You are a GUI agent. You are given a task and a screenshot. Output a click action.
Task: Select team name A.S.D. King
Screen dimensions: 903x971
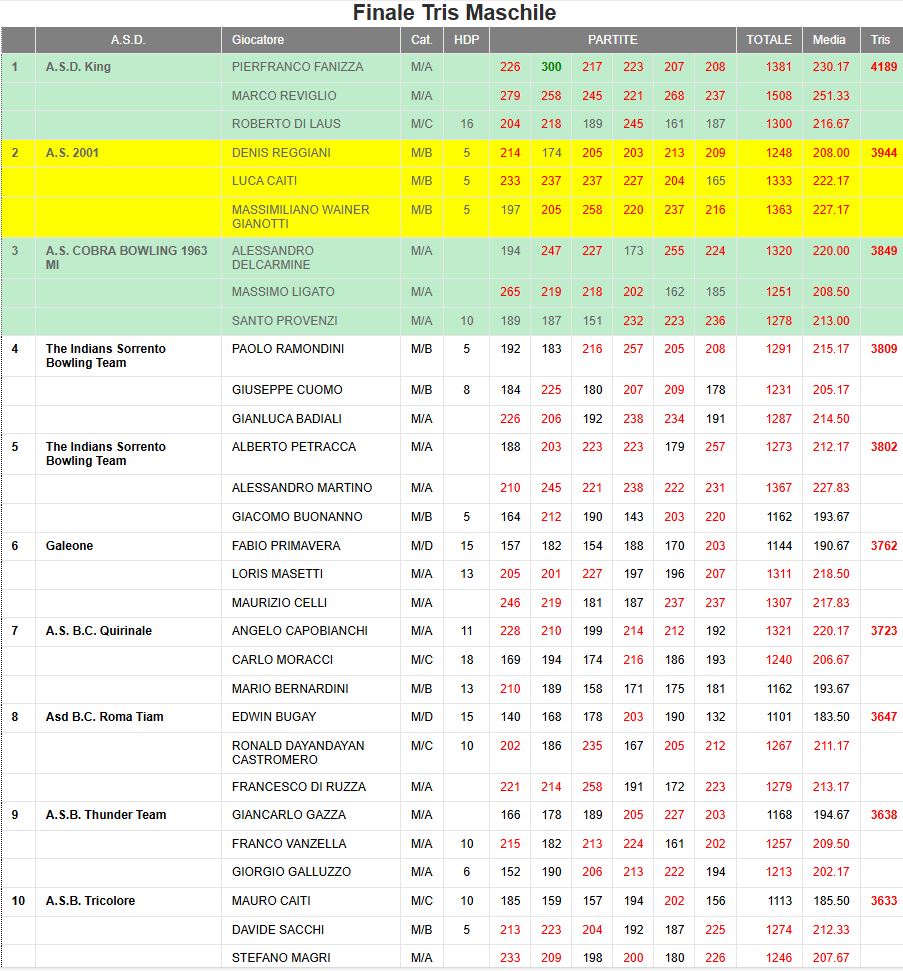pos(78,67)
